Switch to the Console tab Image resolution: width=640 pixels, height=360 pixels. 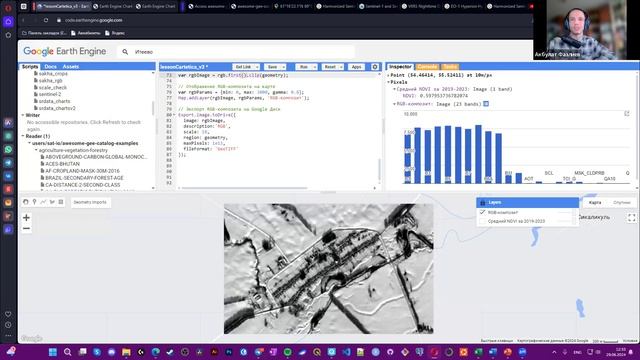pos(427,67)
